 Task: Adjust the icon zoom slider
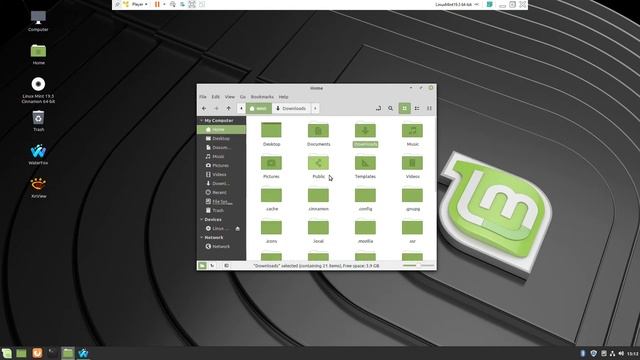[x=418, y=266]
